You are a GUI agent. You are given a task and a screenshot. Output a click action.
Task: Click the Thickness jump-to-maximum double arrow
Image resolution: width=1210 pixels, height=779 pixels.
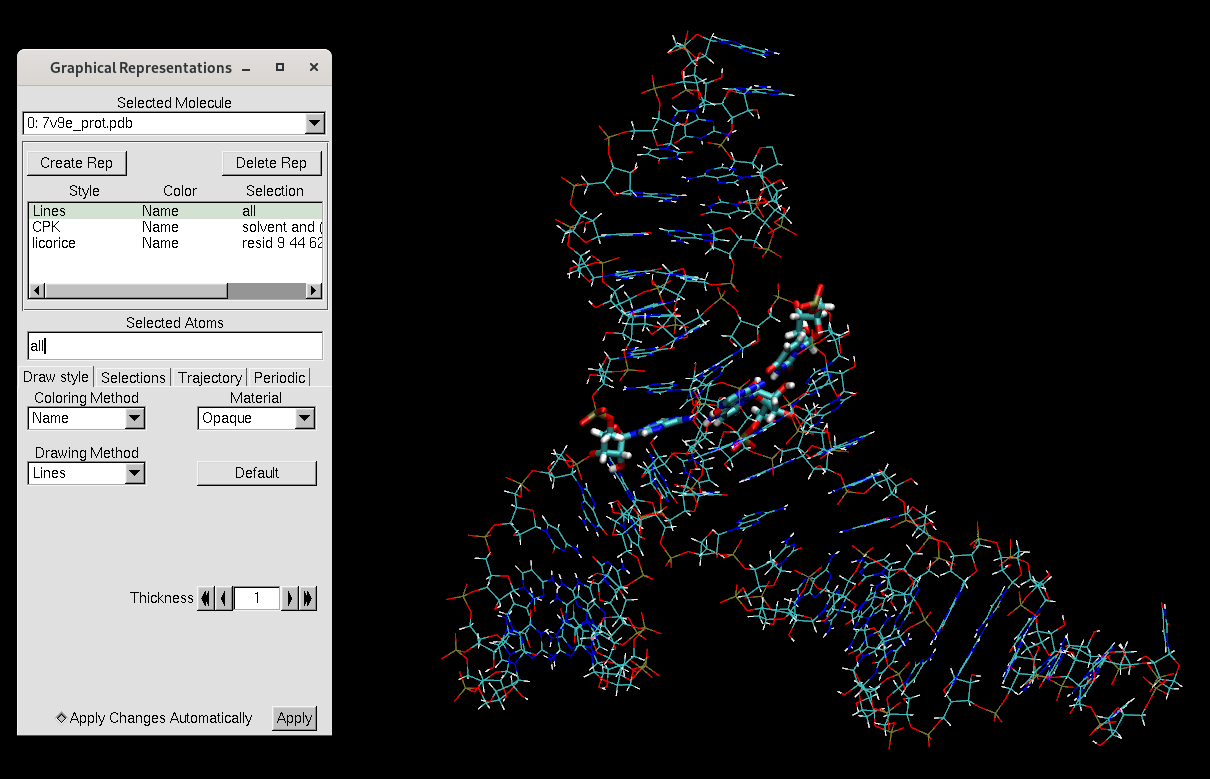(308, 598)
